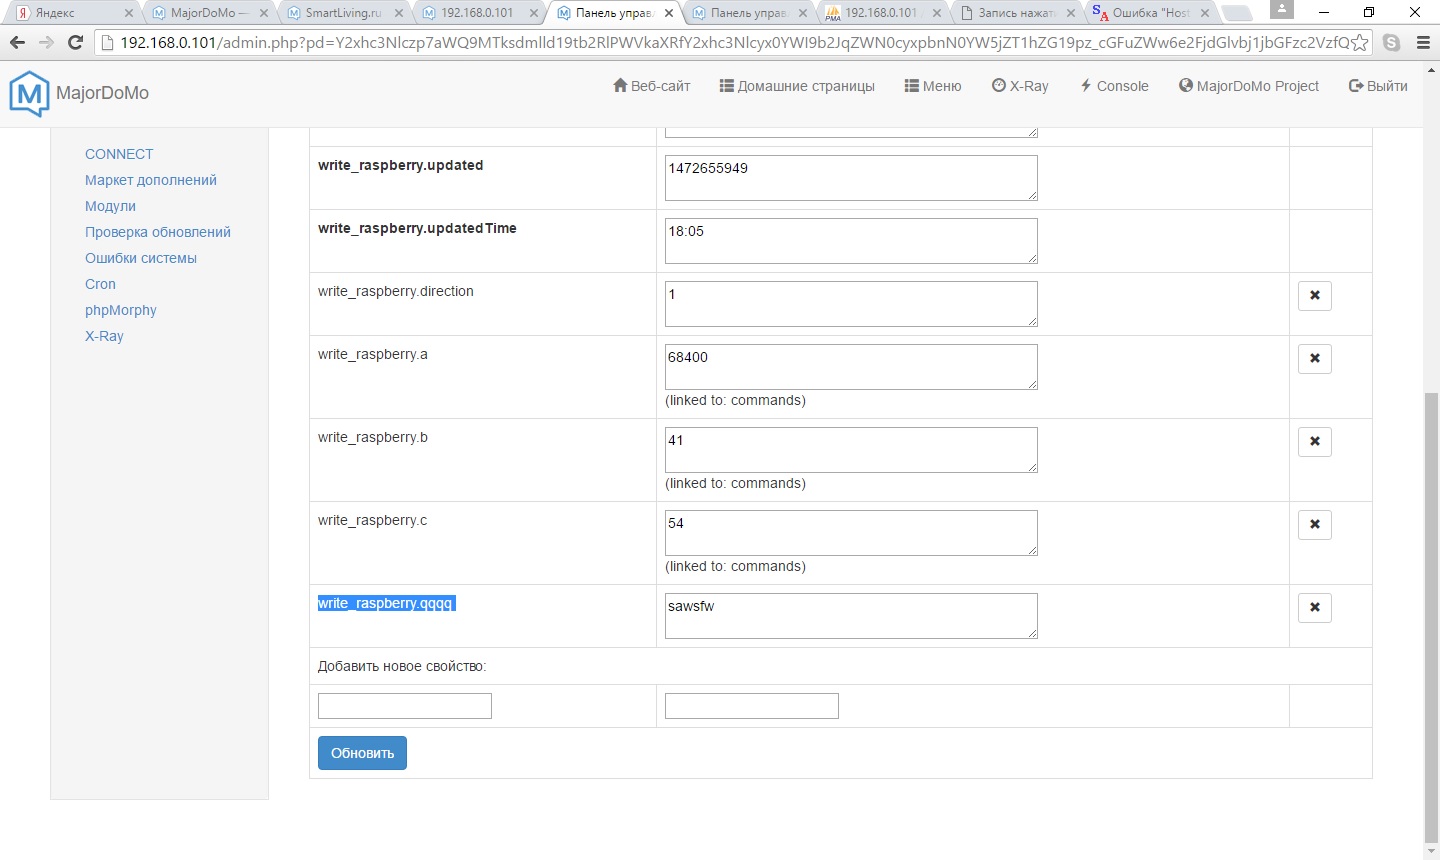Viewport: 1440px width, 860px height.
Task: Reload the page with the refresh icon
Action: [75, 43]
